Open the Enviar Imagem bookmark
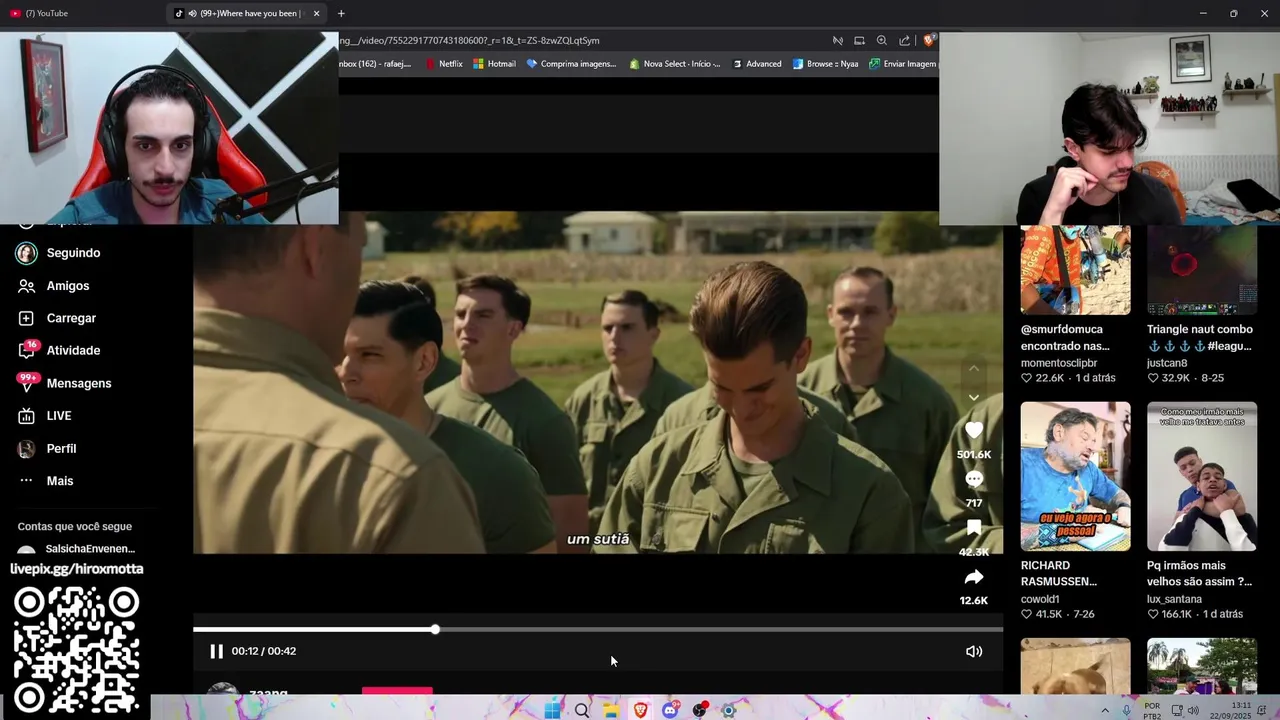1280x720 pixels. 903,64
